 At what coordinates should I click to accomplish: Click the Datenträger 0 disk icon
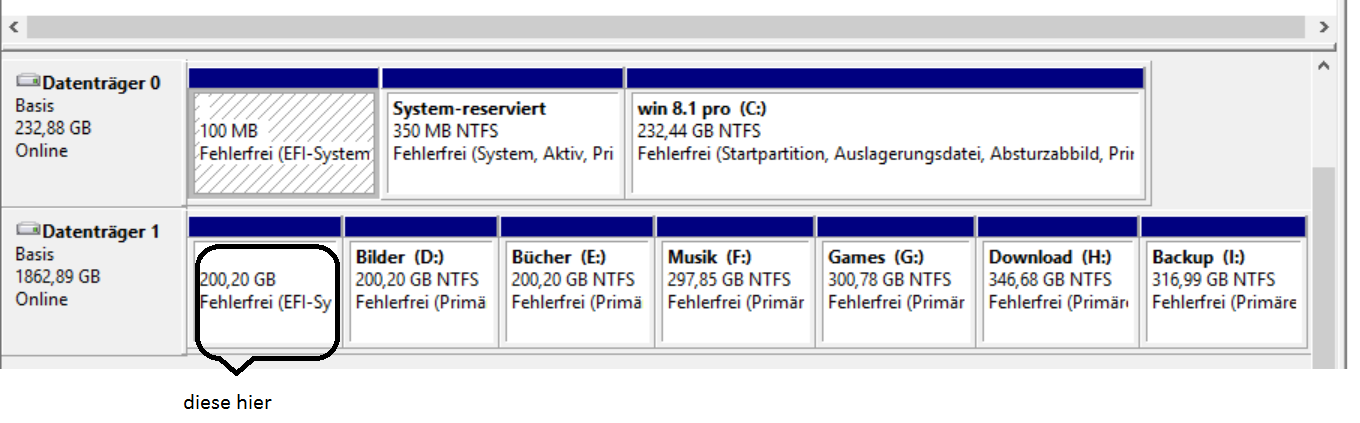point(28,82)
